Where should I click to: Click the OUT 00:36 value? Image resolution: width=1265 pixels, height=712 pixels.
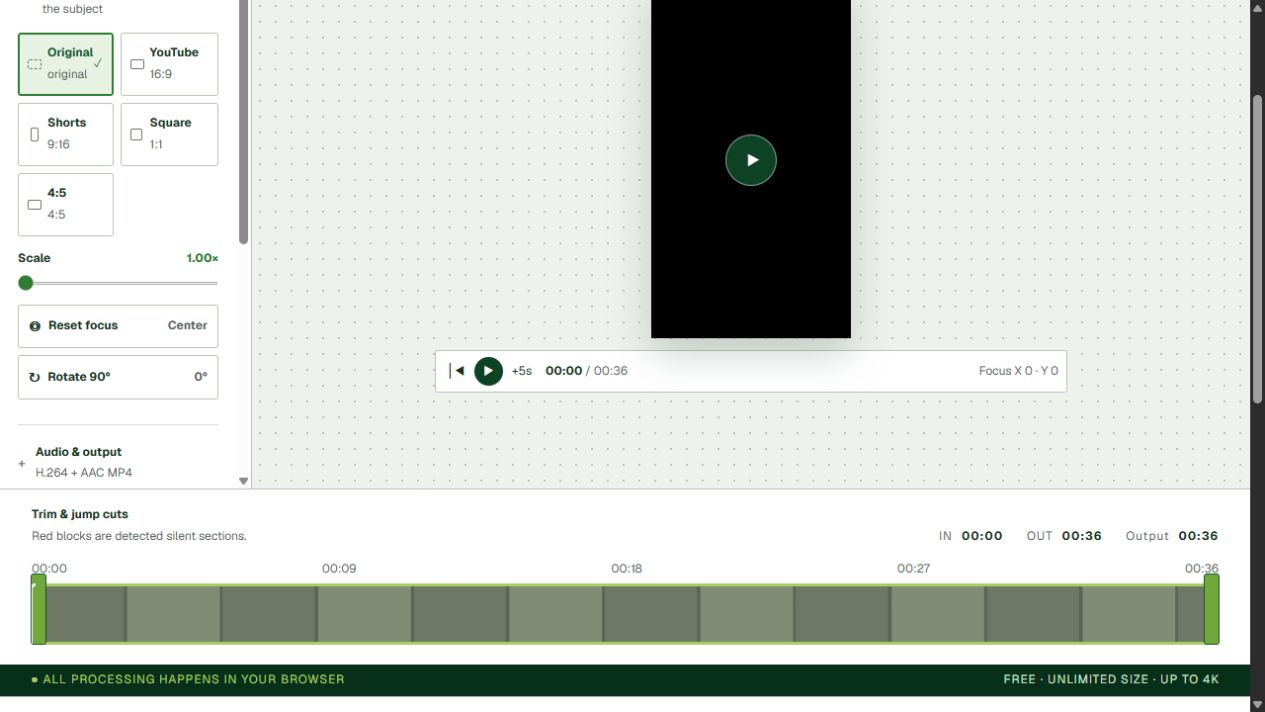(x=1082, y=536)
